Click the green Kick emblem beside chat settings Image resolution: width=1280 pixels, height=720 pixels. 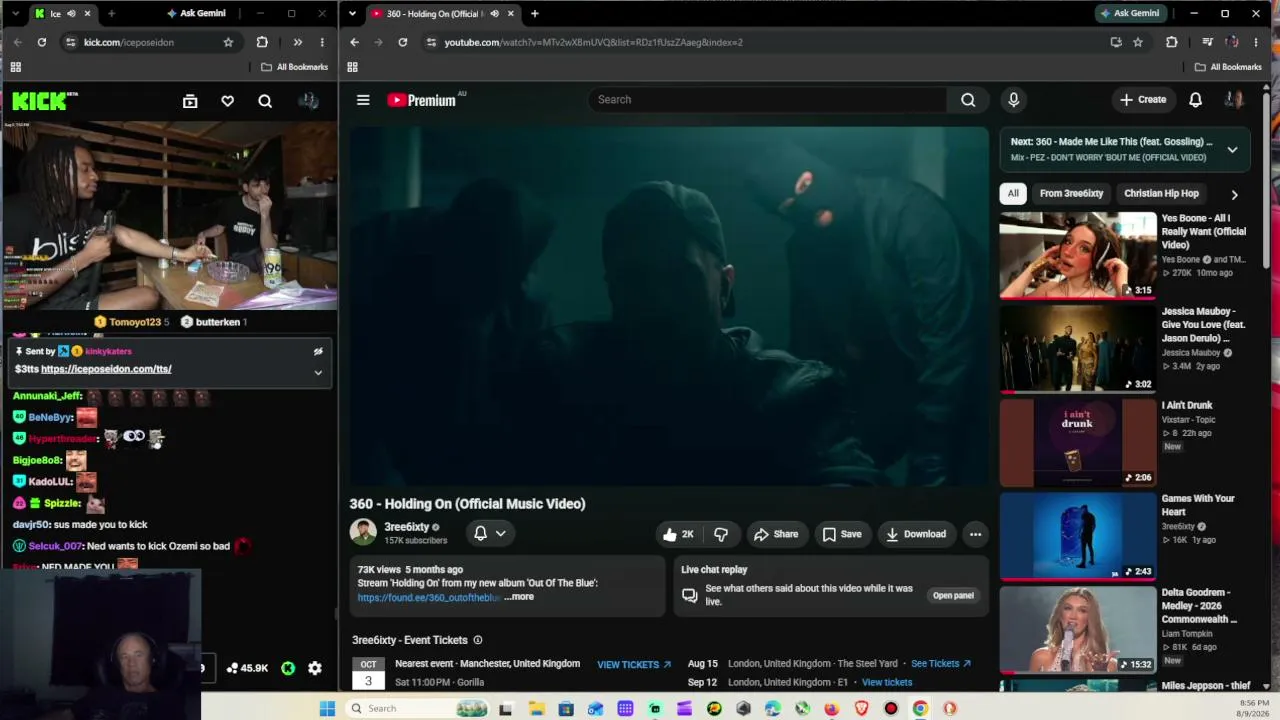coord(288,668)
